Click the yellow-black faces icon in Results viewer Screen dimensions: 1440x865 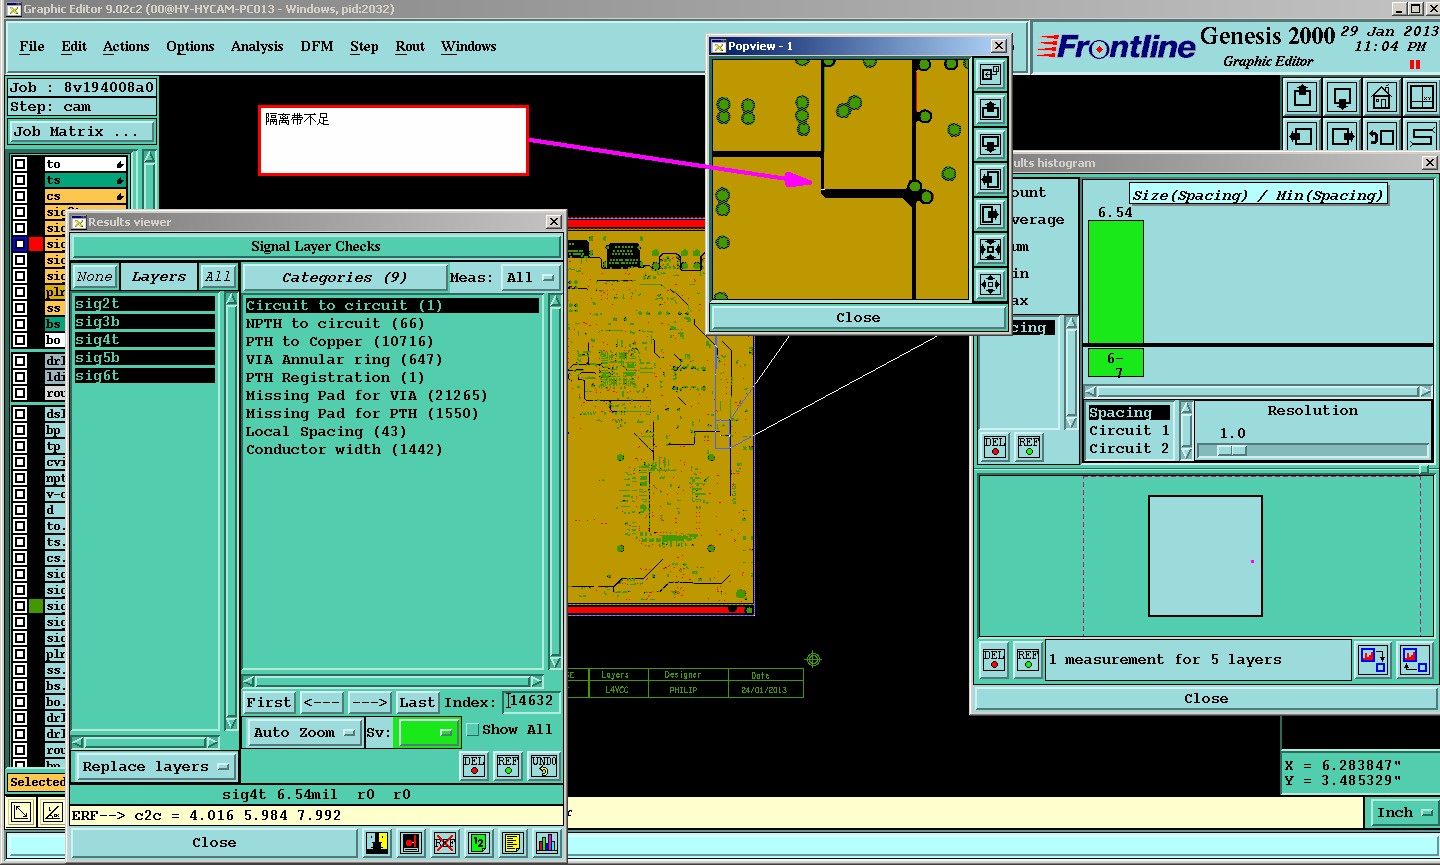[376, 843]
